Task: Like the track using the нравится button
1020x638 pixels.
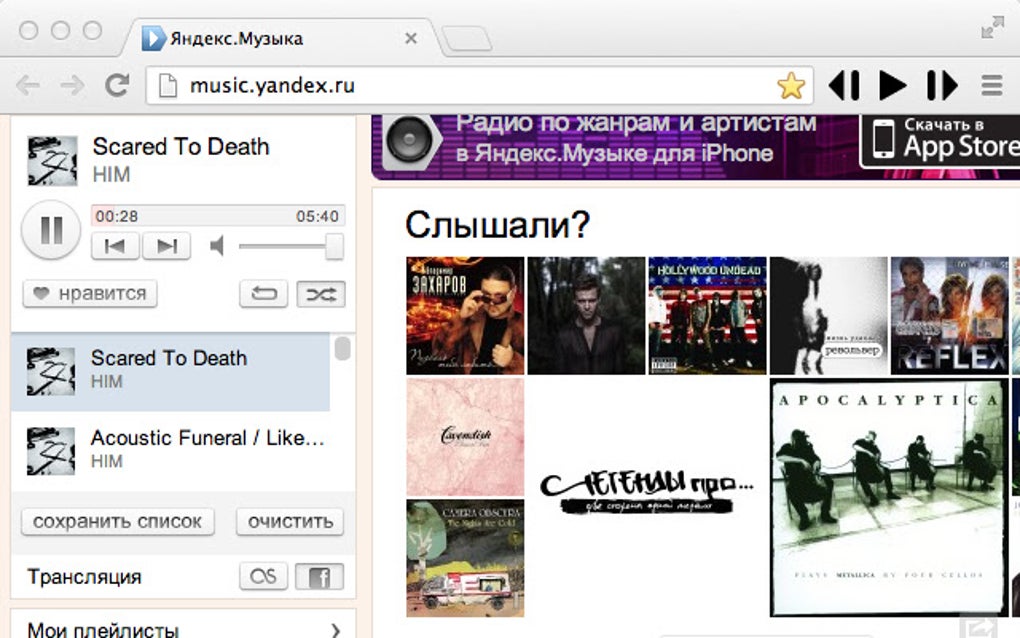Action: (x=89, y=294)
